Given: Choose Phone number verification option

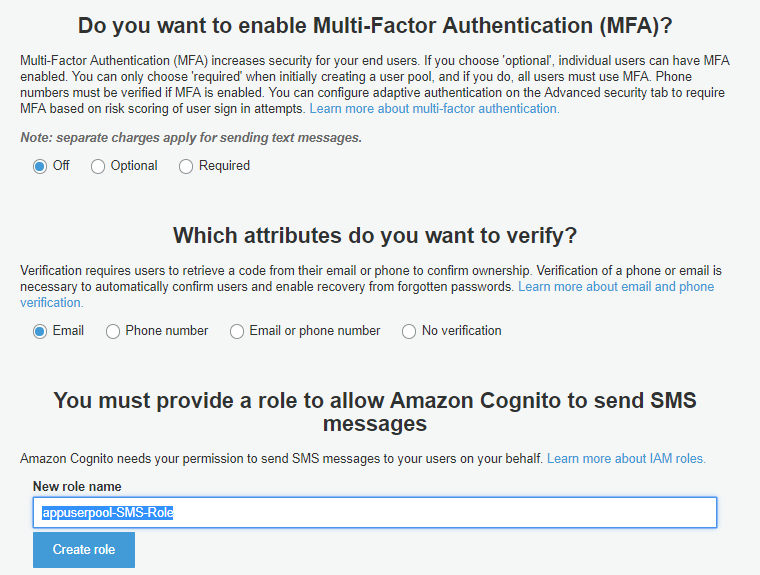Looking at the screenshot, I should [113, 331].
